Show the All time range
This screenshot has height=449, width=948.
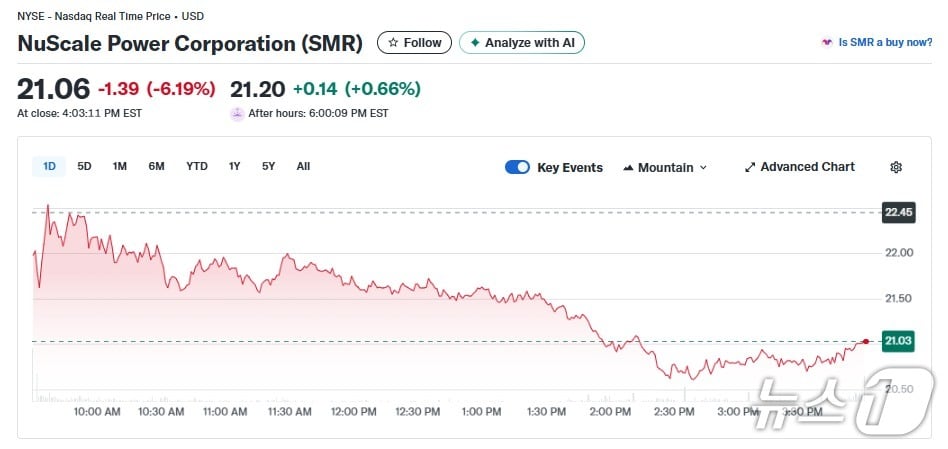[303, 166]
